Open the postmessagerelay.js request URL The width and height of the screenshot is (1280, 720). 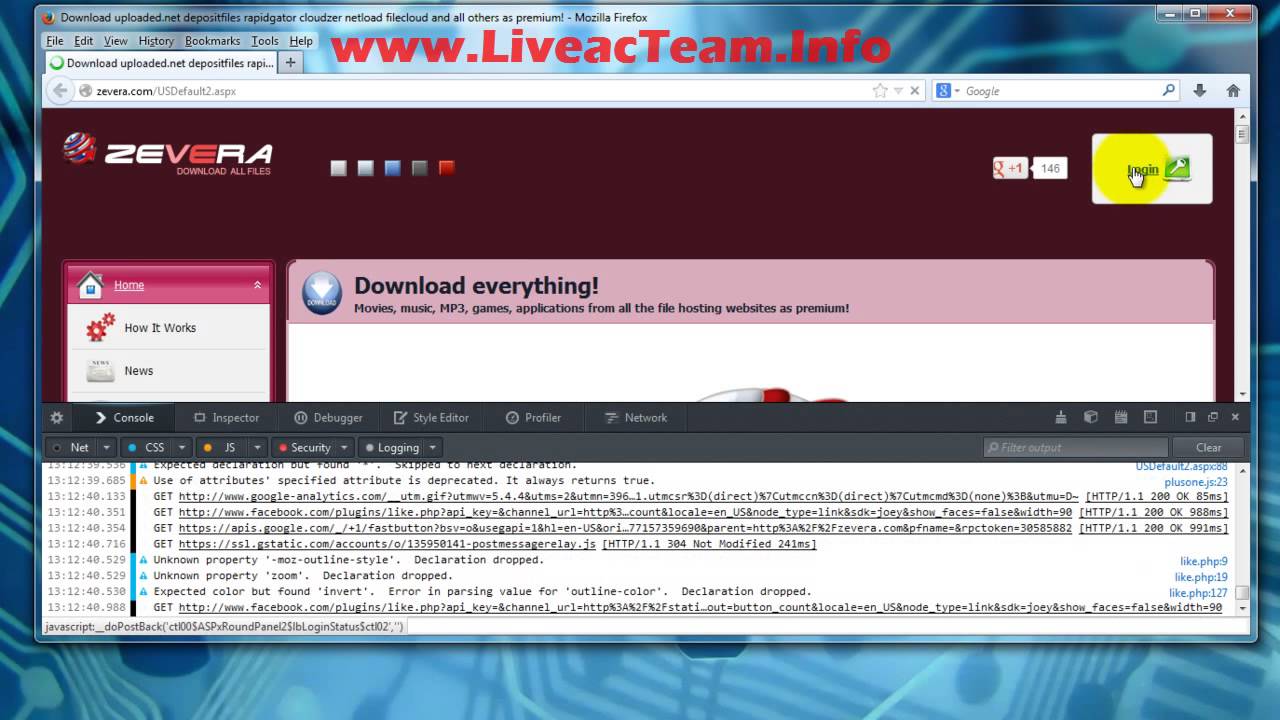(387, 544)
